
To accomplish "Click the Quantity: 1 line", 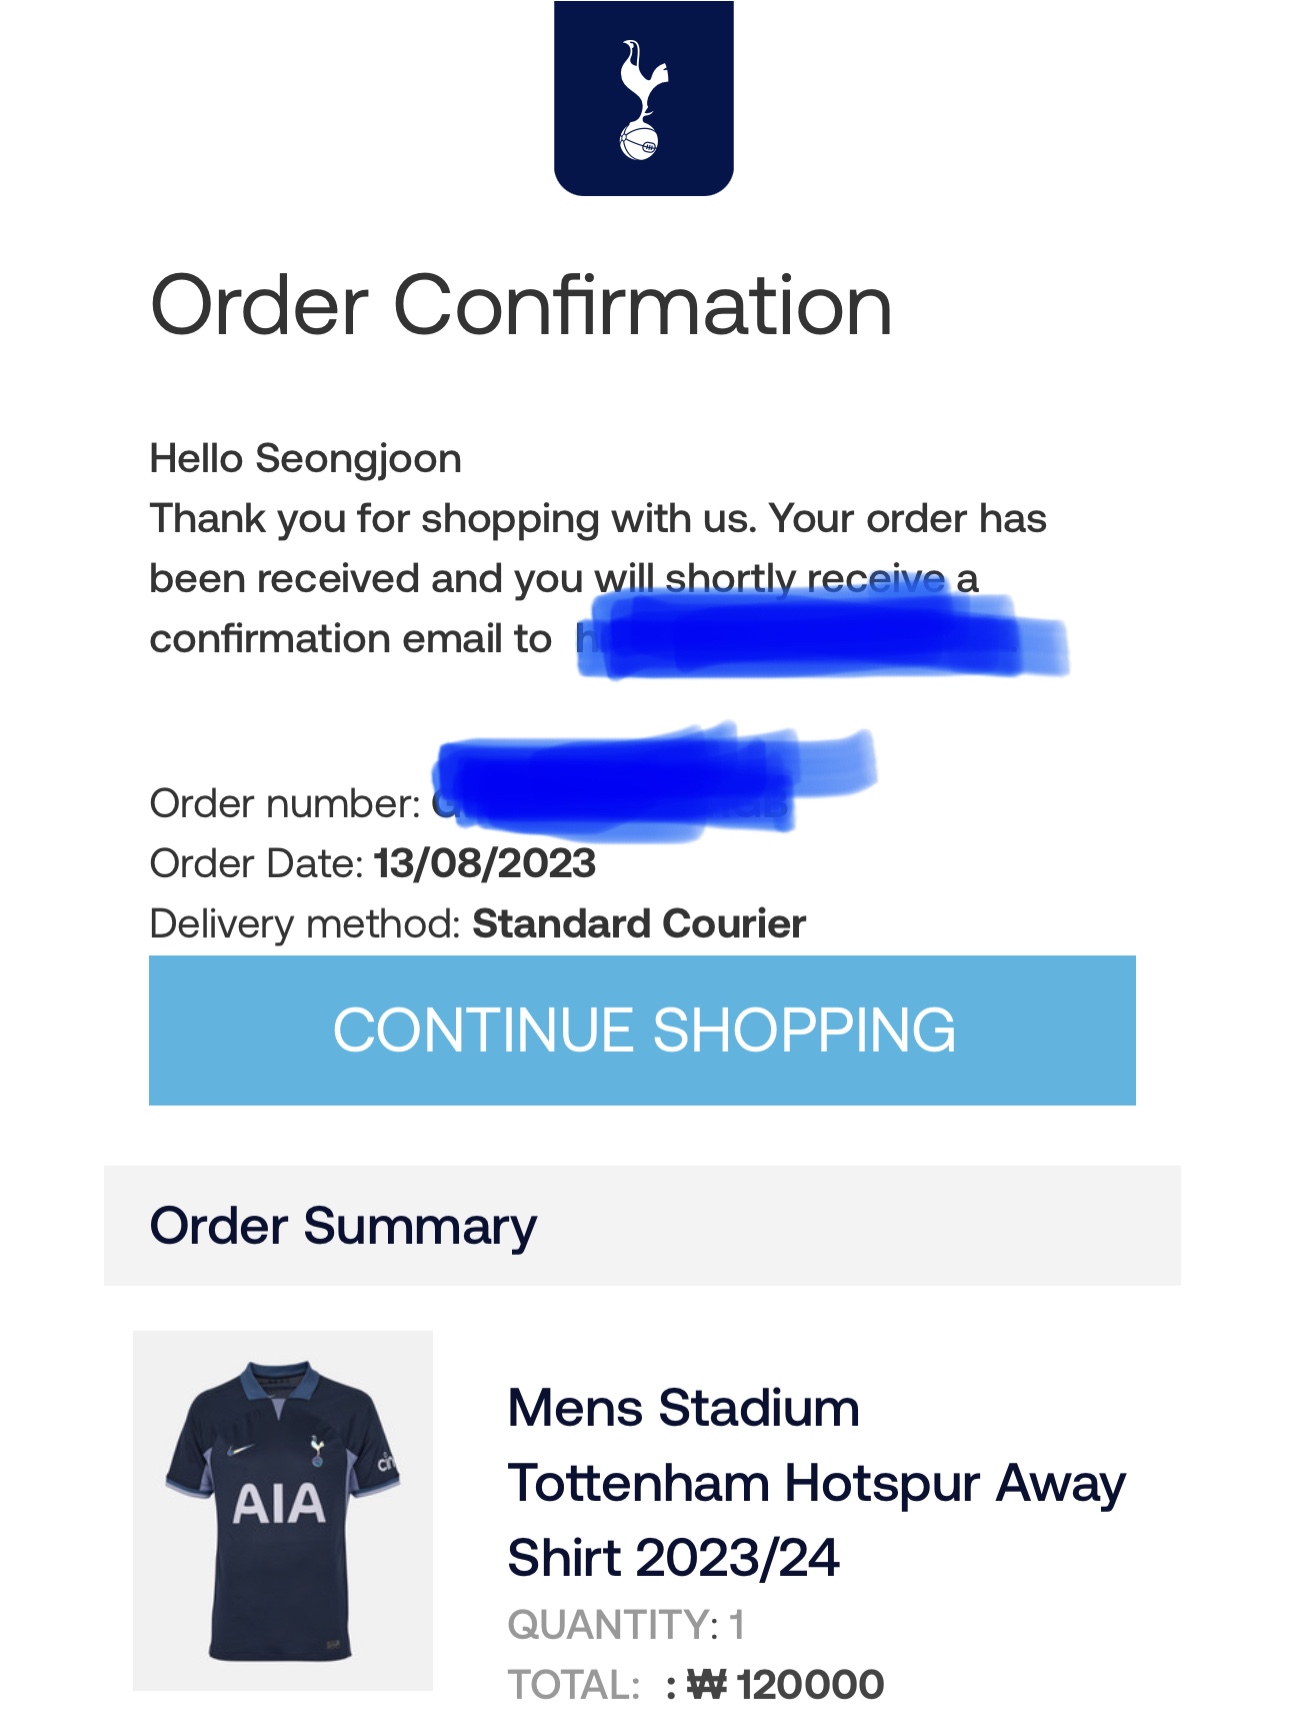I will pyautogui.click(x=626, y=1625).
